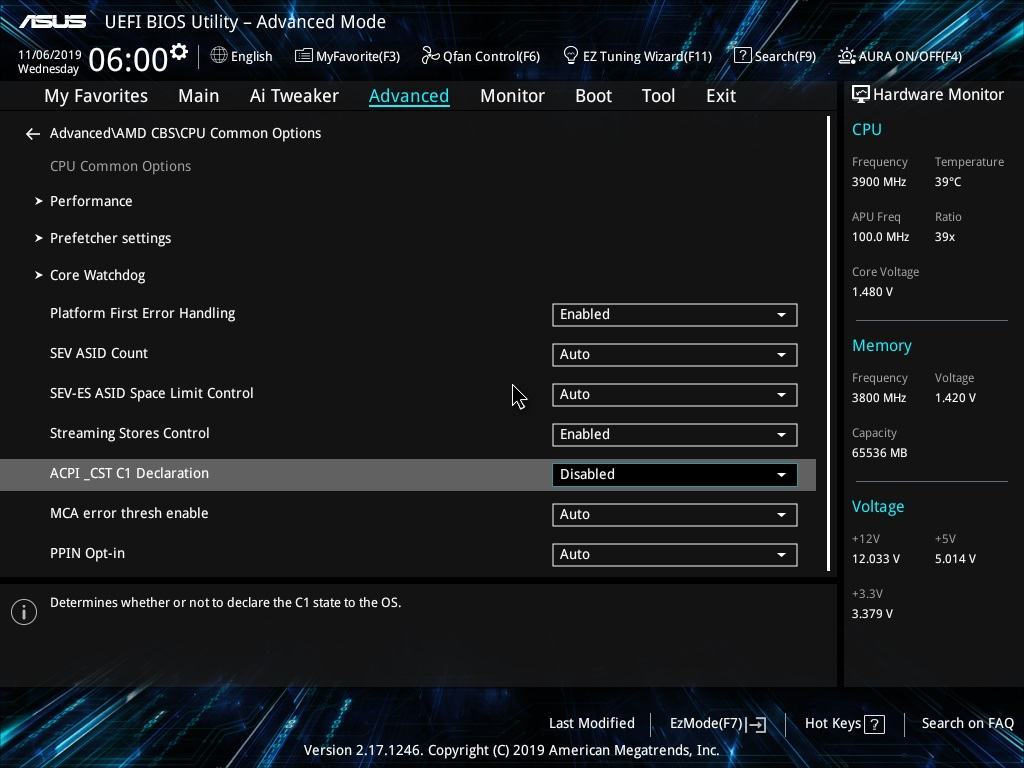Click AURA ON/OFF(F4) label

910,56
